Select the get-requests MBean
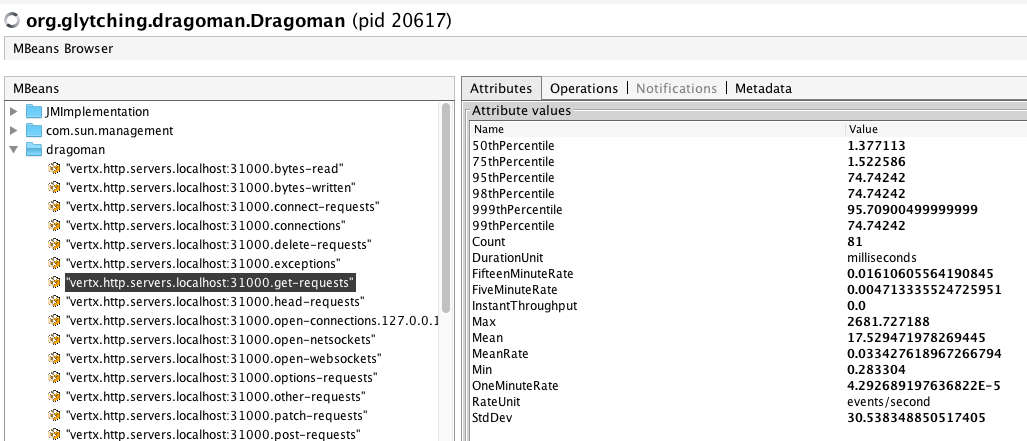The height and width of the screenshot is (441, 1027). 210,283
